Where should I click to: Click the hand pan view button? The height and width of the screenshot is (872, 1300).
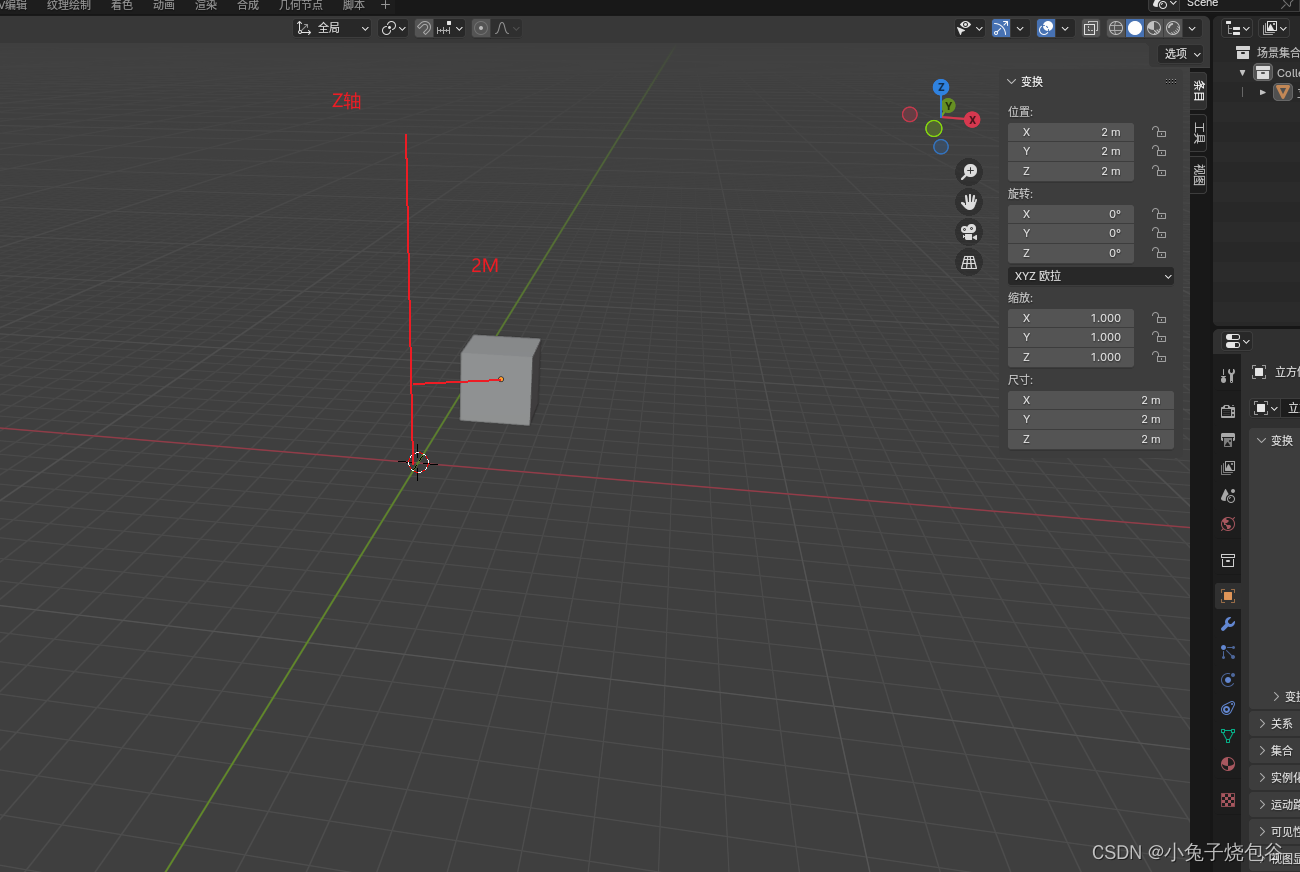coord(969,202)
